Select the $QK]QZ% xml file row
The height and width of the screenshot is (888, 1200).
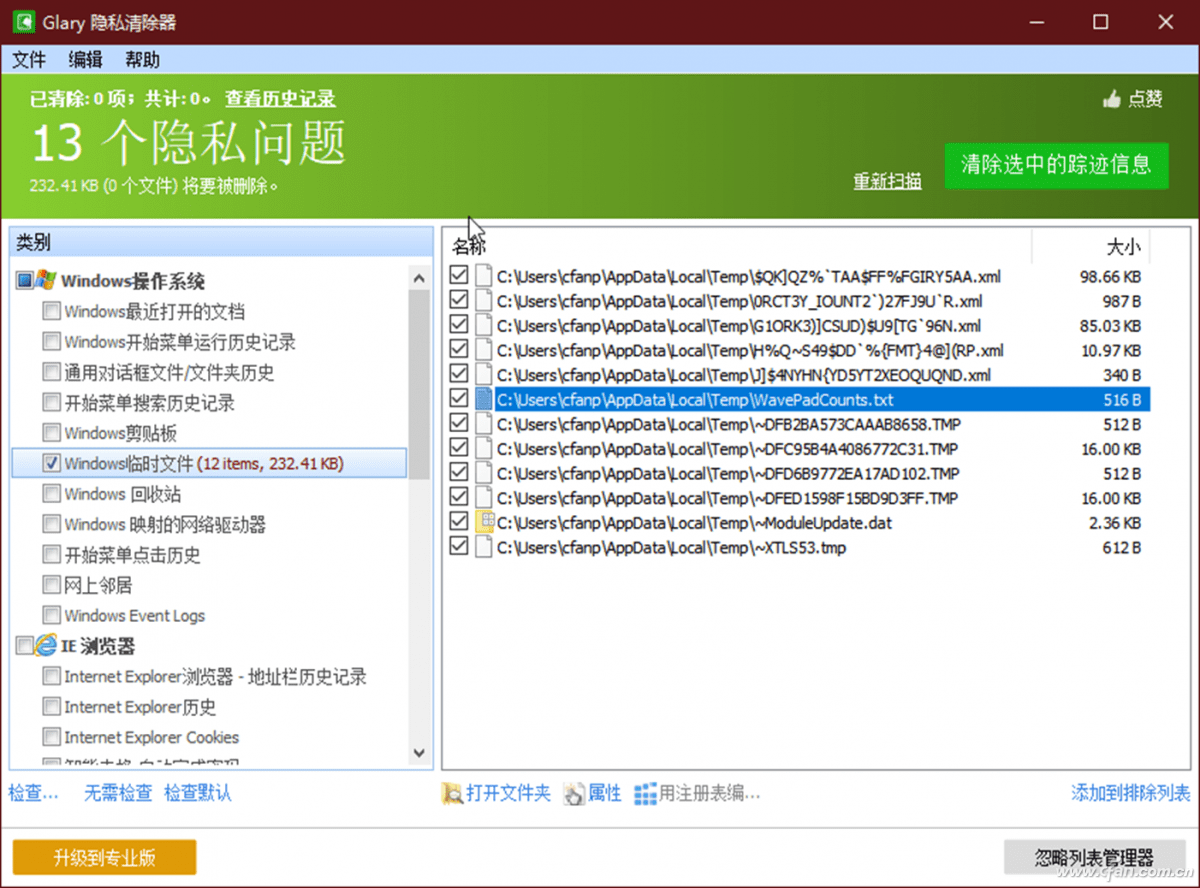(x=798, y=277)
